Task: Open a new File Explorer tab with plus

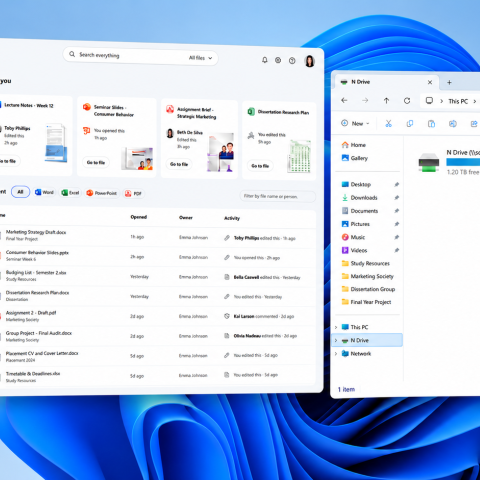Action: [x=449, y=82]
